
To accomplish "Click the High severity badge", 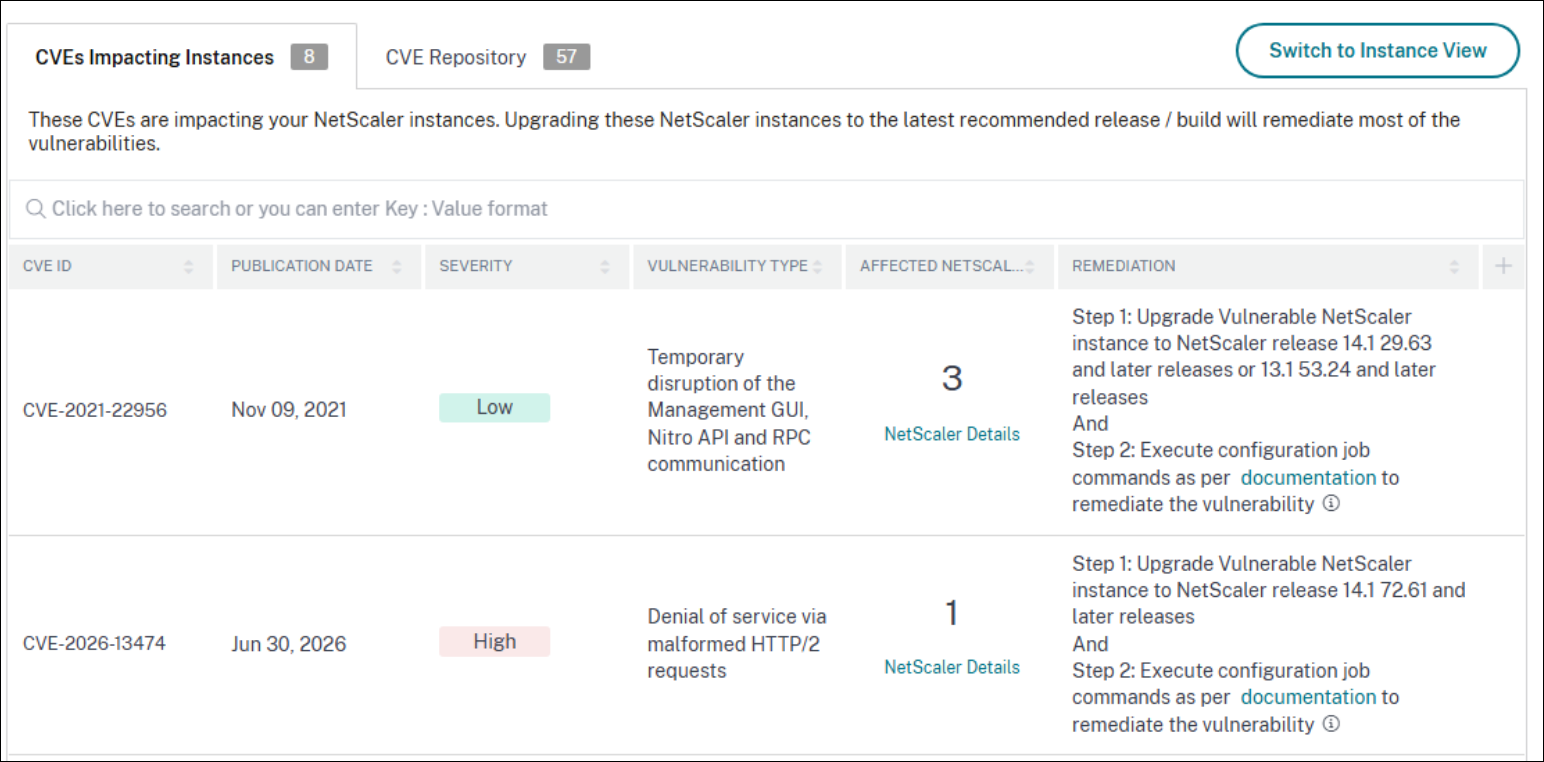I will 494,641.
